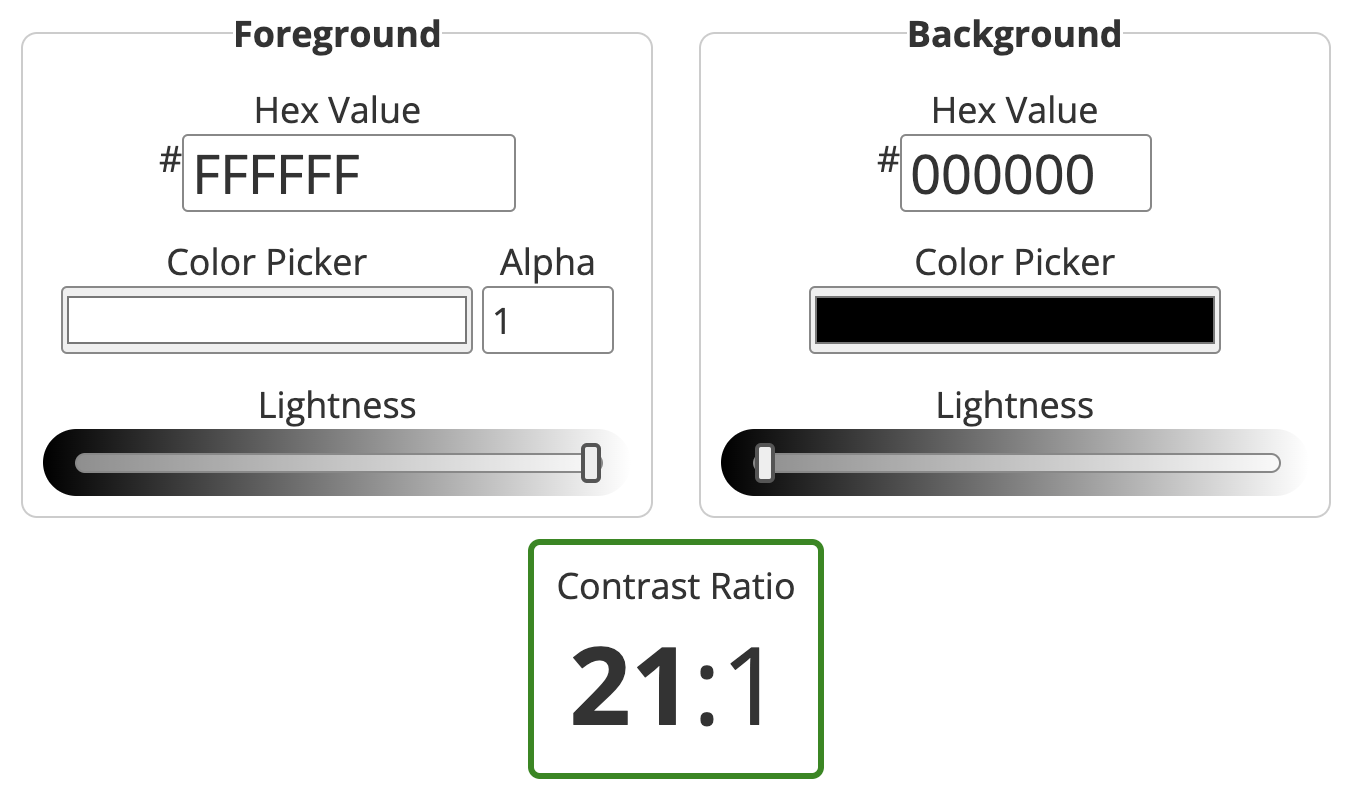Screen dimensions: 1354x798
Task: Click the Foreground Lightness slider handle
Action: pyautogui.click(x=591, y=462)
